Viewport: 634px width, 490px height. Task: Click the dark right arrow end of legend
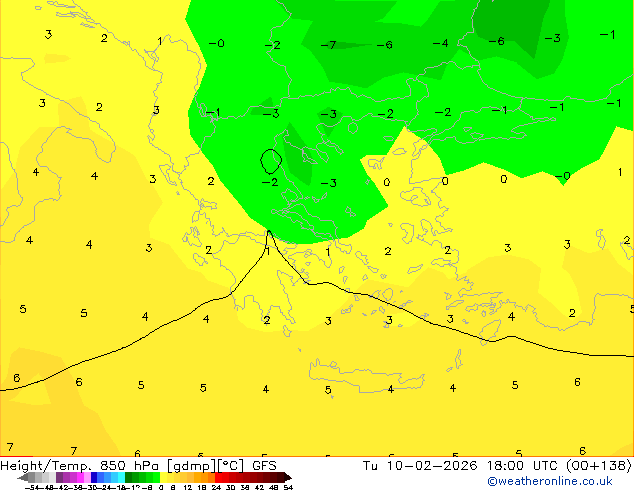tap(288, 478)
